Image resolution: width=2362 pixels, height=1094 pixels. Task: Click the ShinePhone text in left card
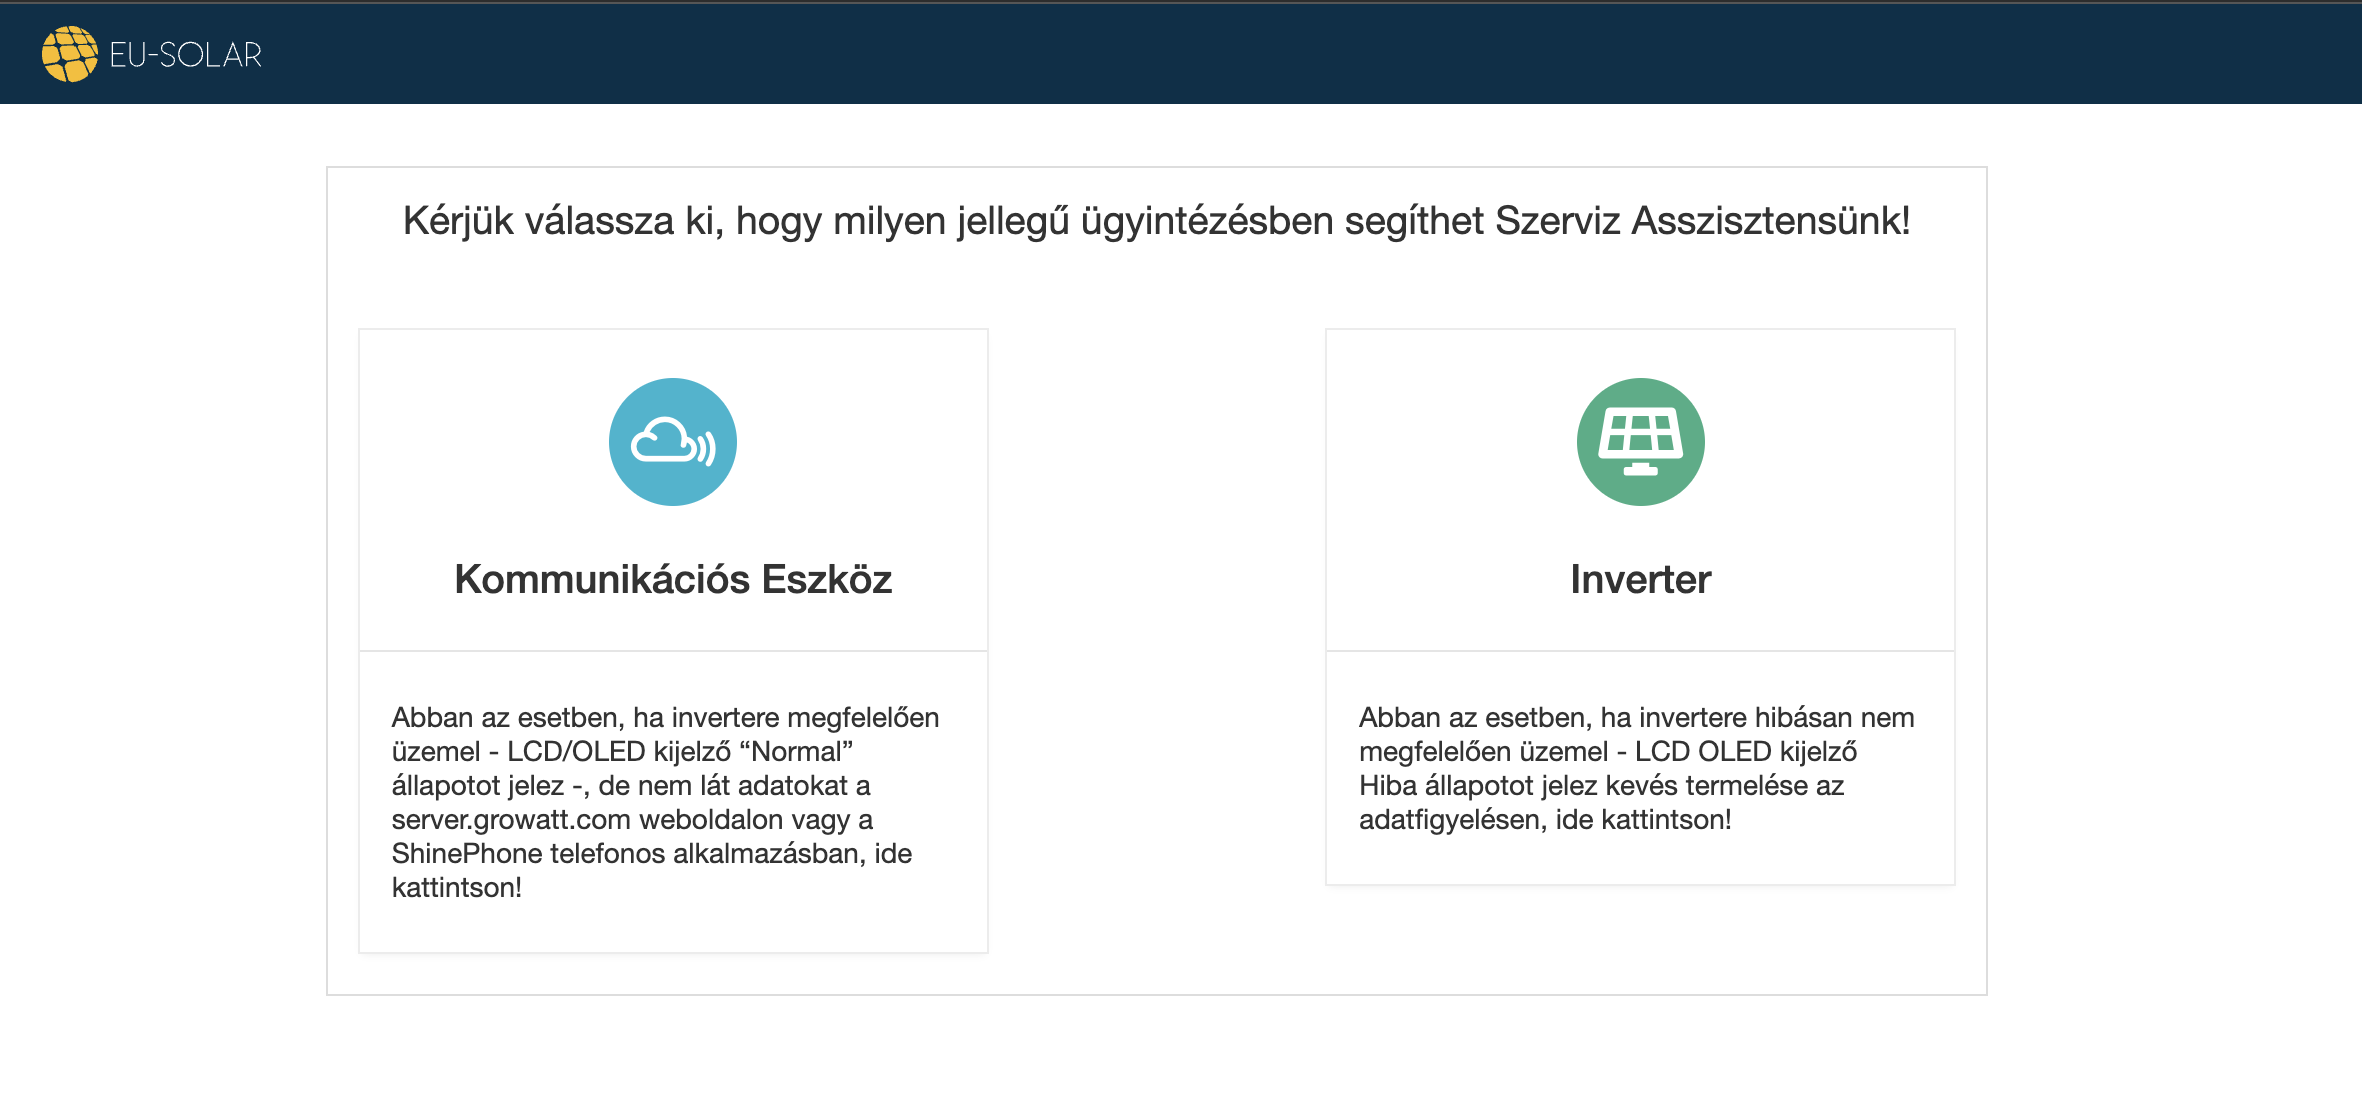[x=466, y=854]
